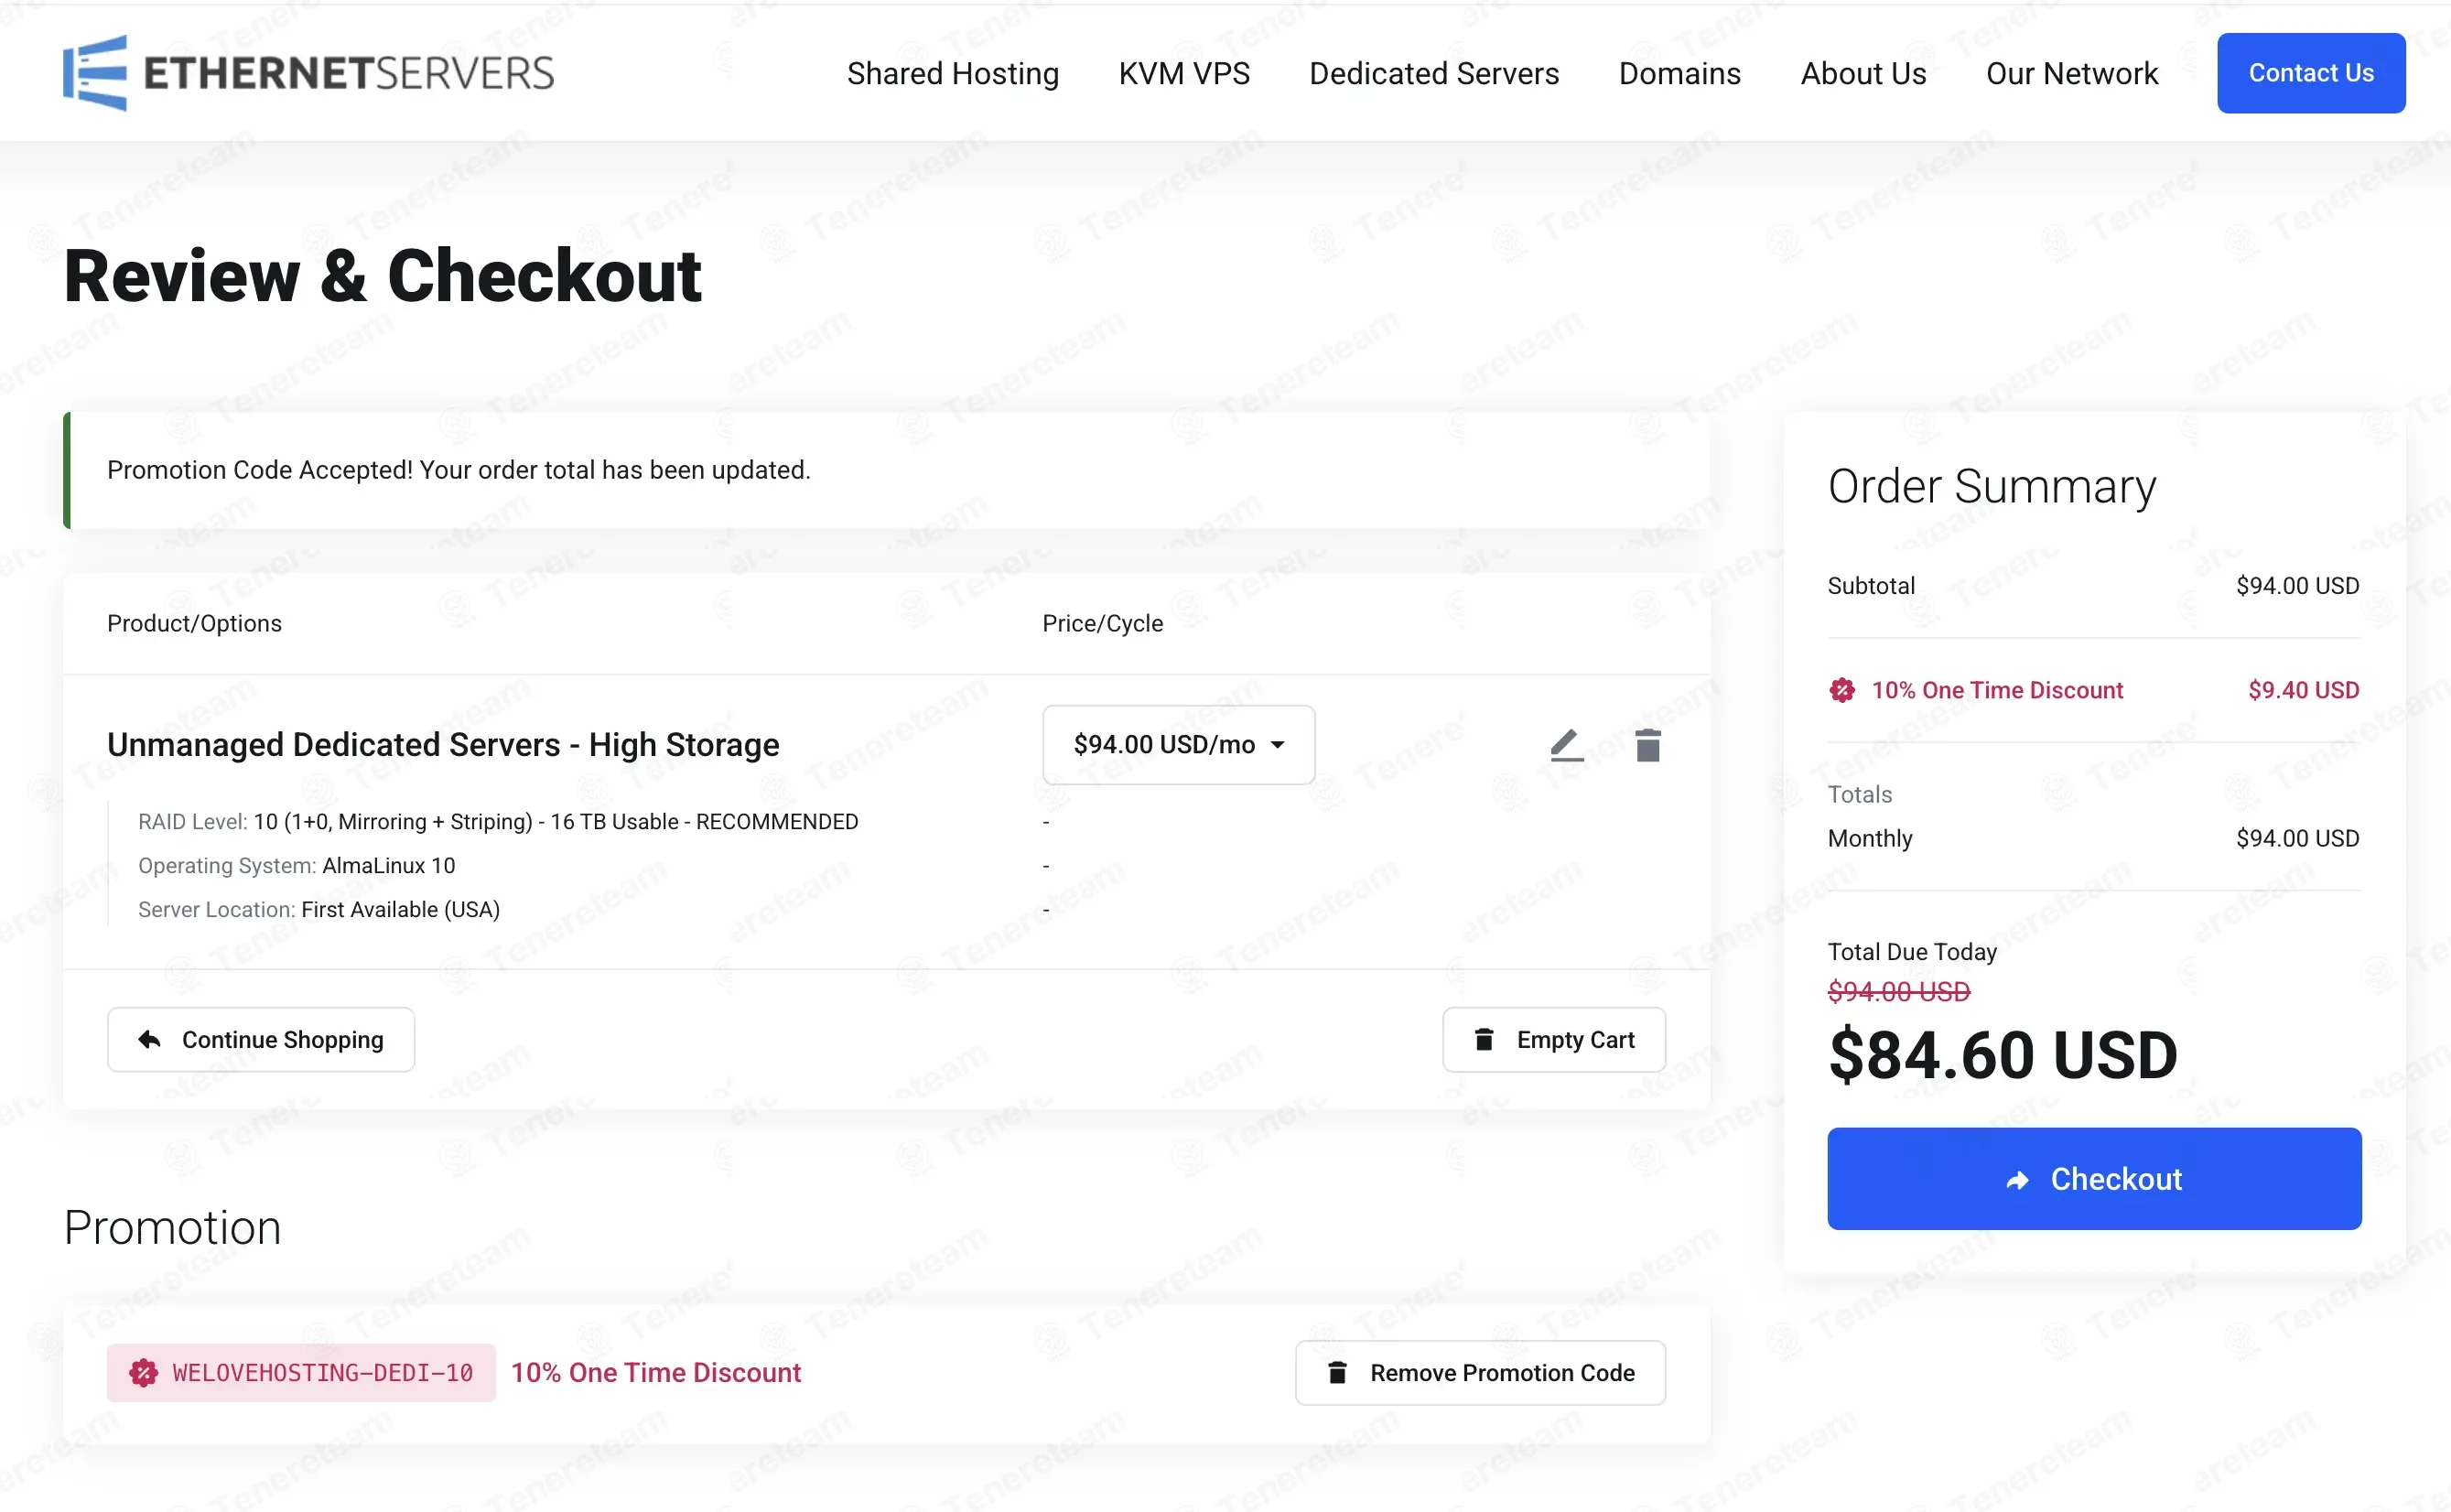Click the reply arrow icon on Continue Shopping
2451x1512 pixels.
coord(150,1040)
